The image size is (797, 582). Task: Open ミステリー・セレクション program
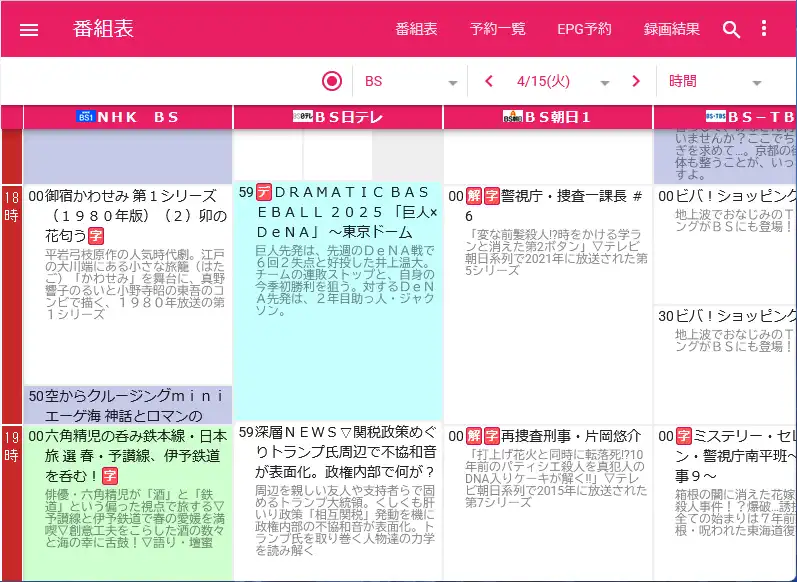tap(725, 502)
